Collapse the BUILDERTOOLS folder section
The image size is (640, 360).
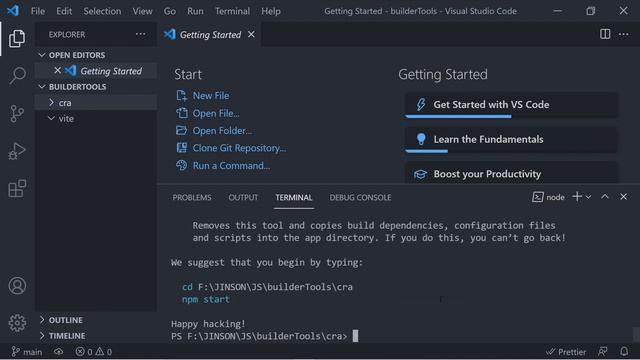[x=42, y=87]
